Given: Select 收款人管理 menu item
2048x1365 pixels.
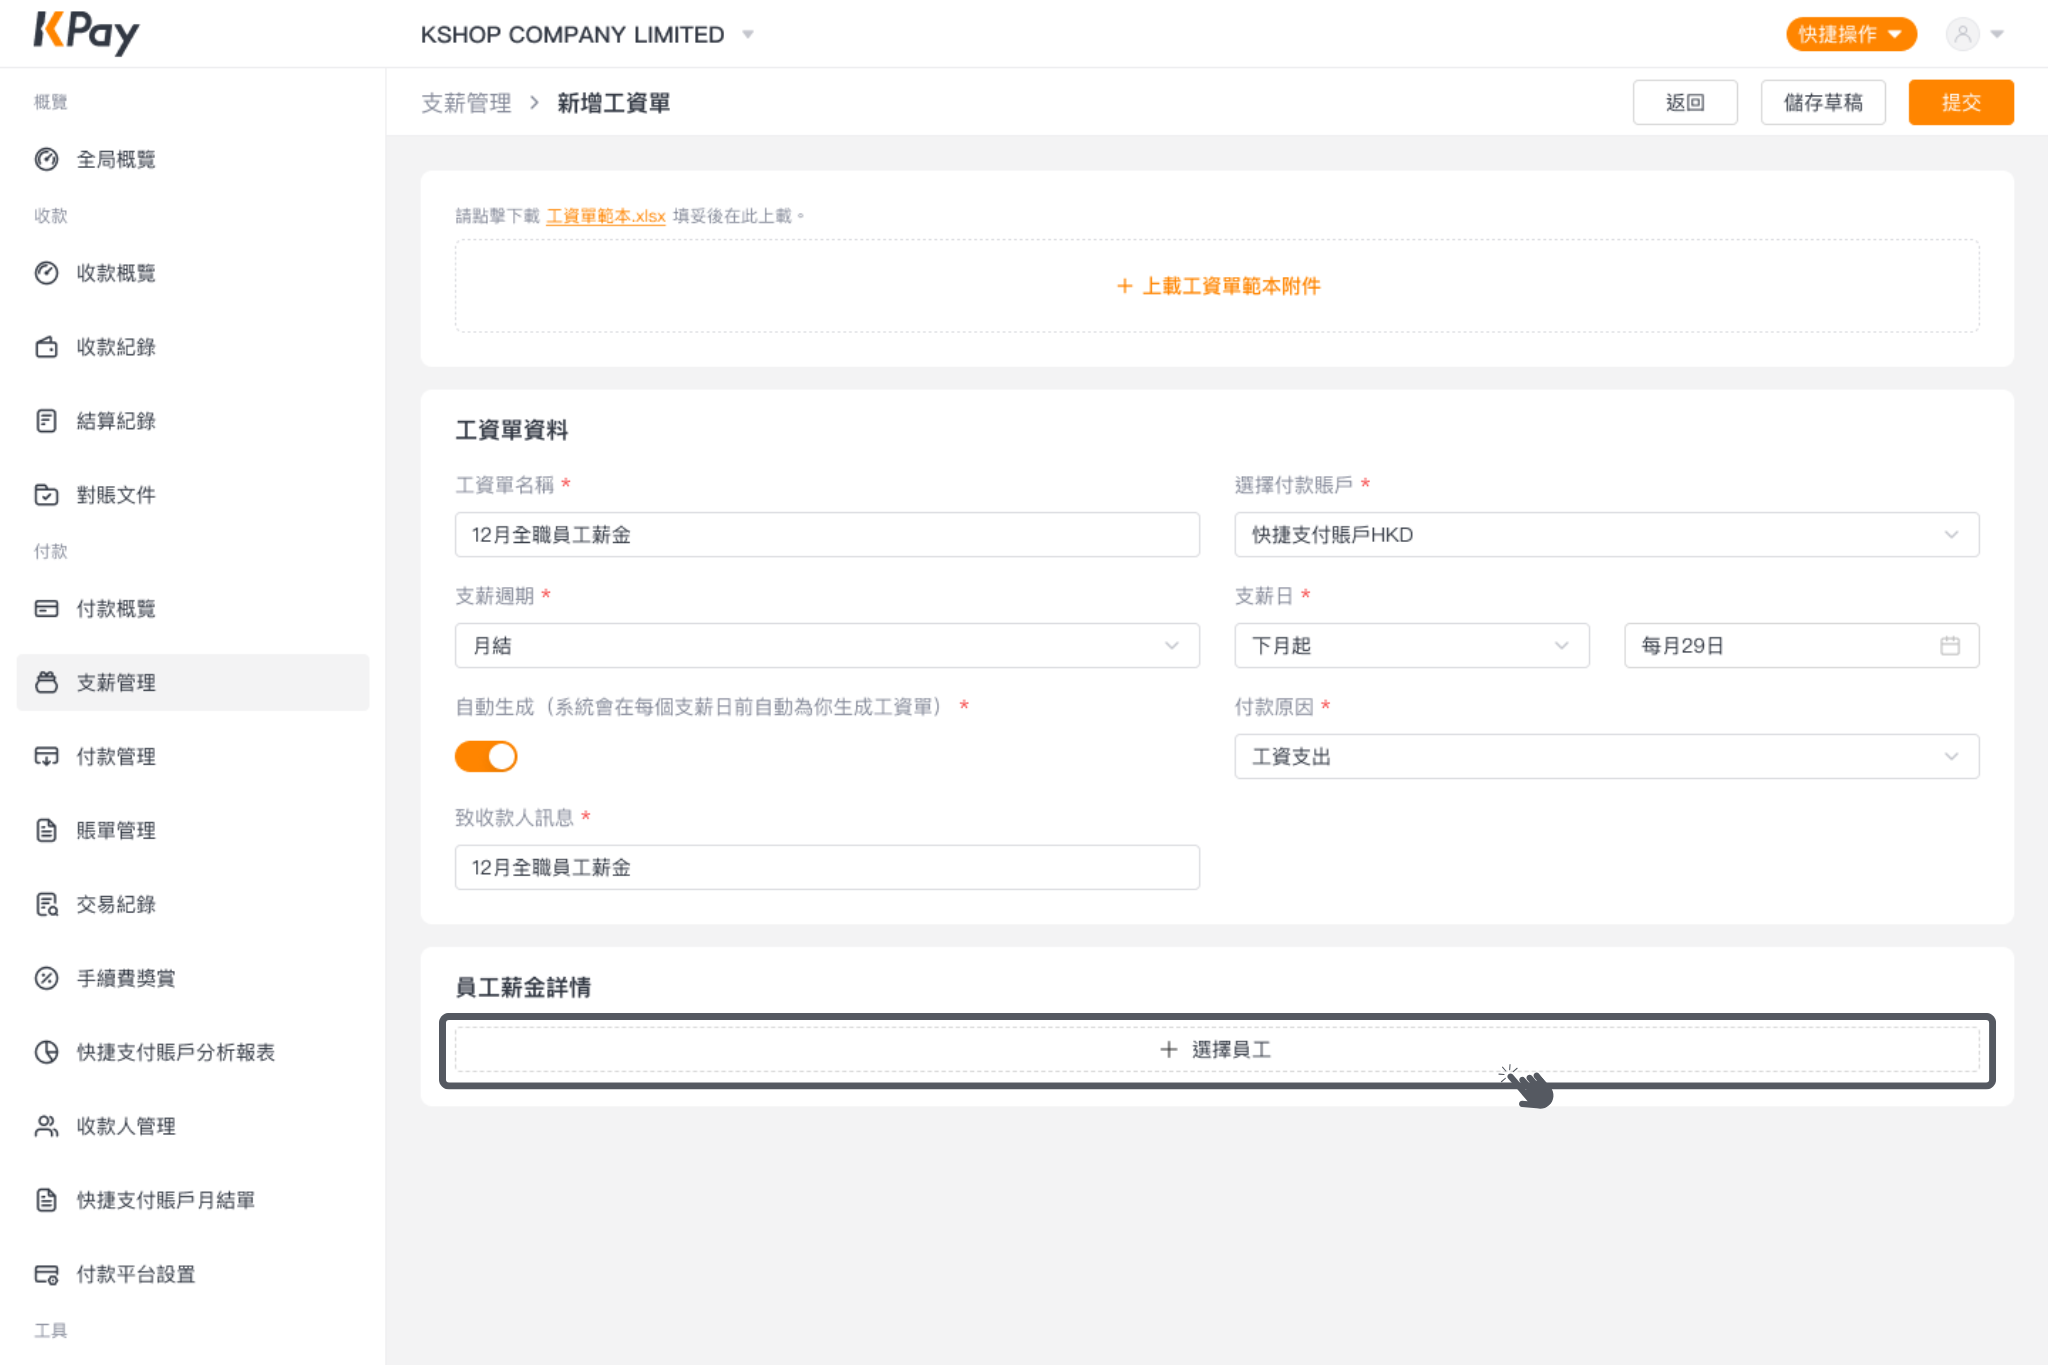Looking at the screenshot, I should 193,1126.
